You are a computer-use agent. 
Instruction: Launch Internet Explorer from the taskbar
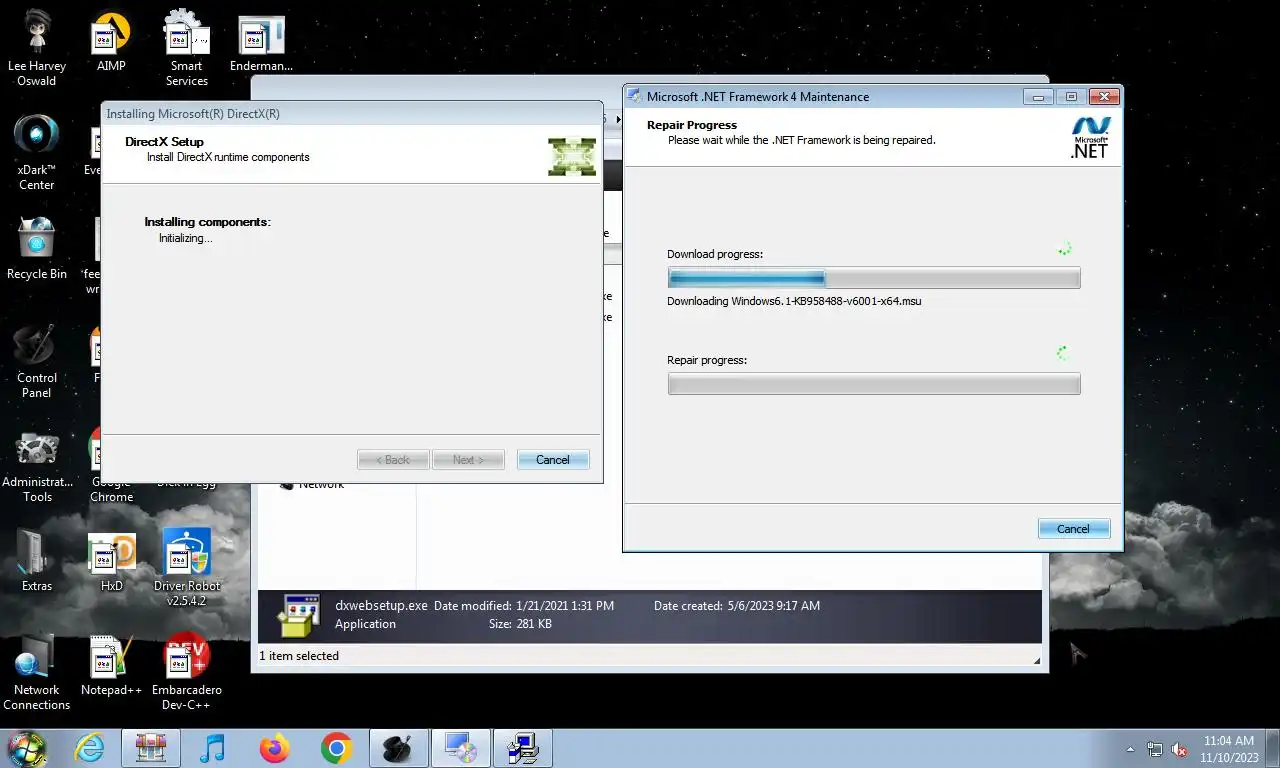click(x=89, y=748)
